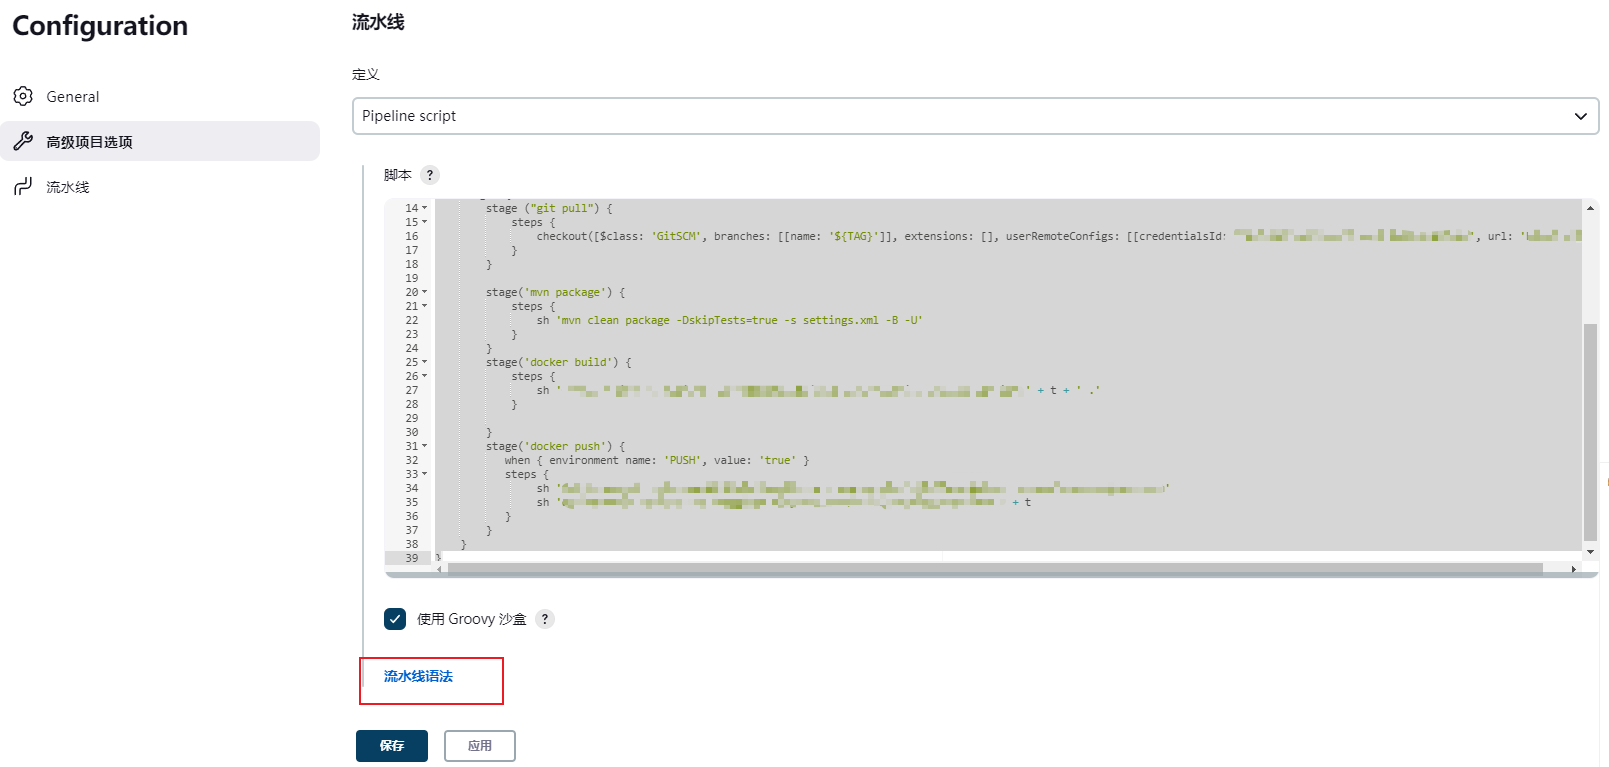The image size is (1609, 767).
Task: Toggle the 使用 Groovy 沙盒 checkbox
Action: pyautogui.click(x=395, y=619)
